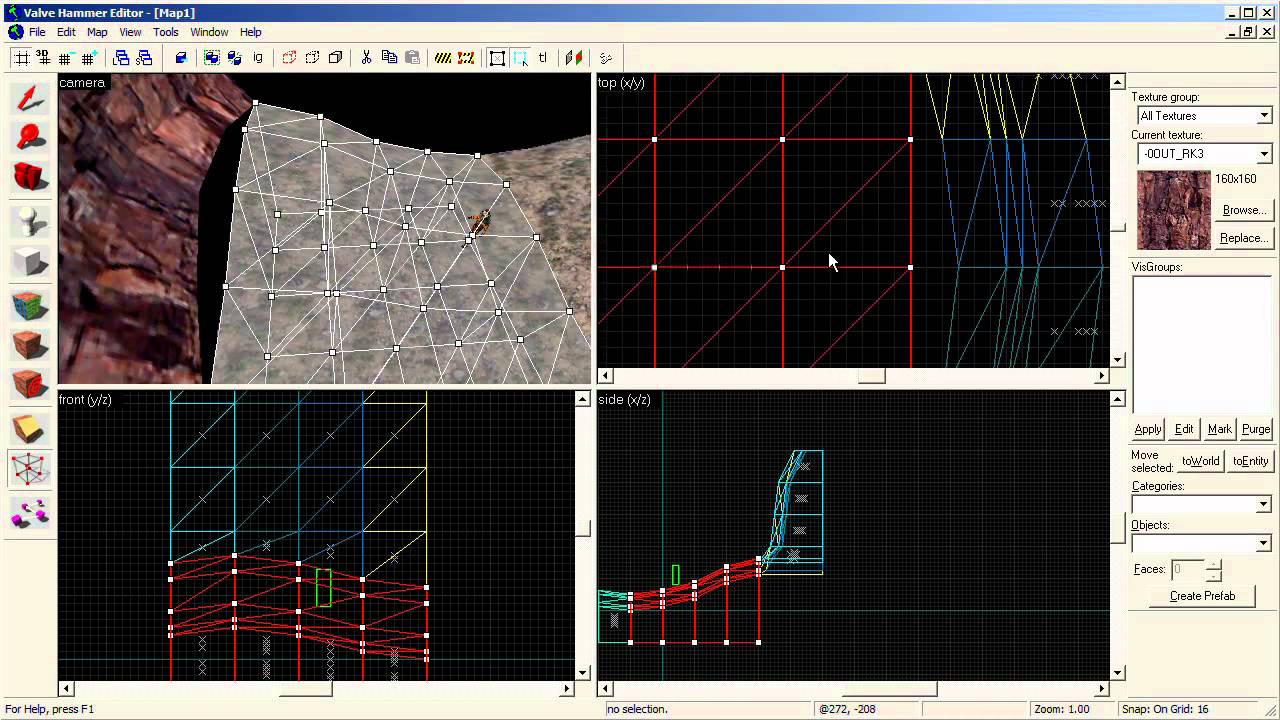This screenshot has width=1280, height=720.
Task: Save window state icon
Action: [144, 58]
